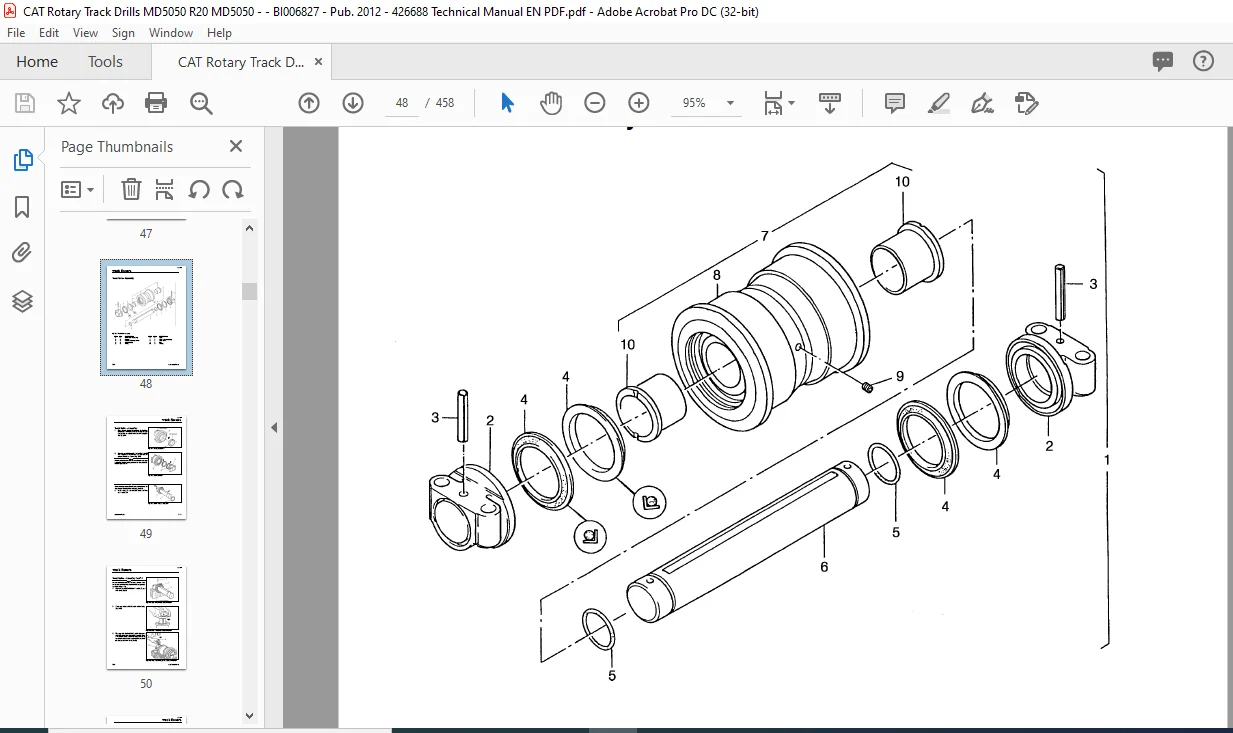This screenshot has height=733, width=1233.
Task: Open the View menu
Action: click(86, 33)
